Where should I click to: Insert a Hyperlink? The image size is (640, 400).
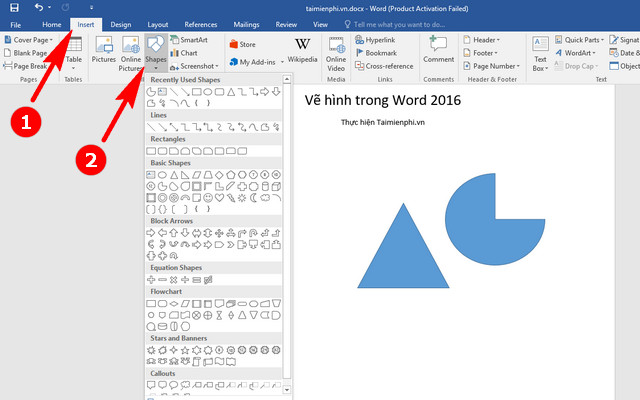(x=375, y=40)
